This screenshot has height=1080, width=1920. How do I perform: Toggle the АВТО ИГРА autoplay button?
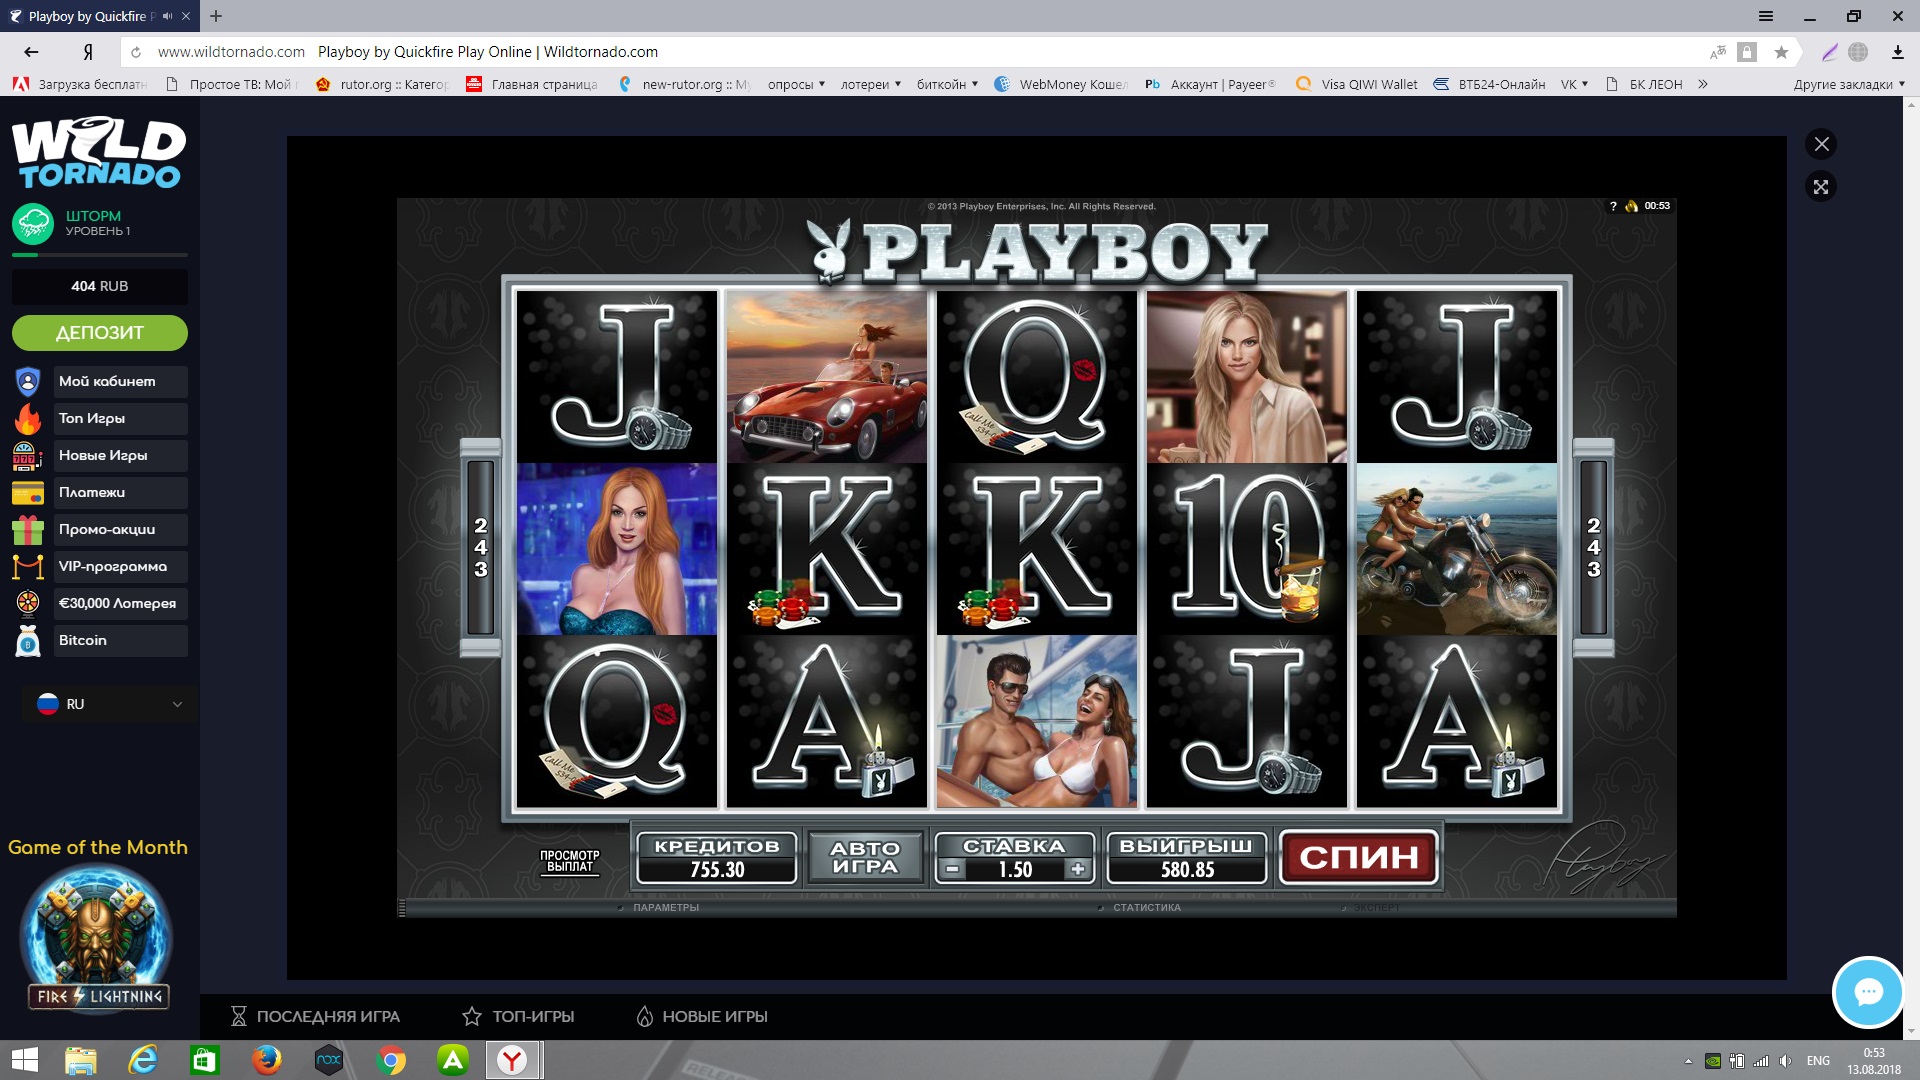pyautogui.click(x=865, y=858)
